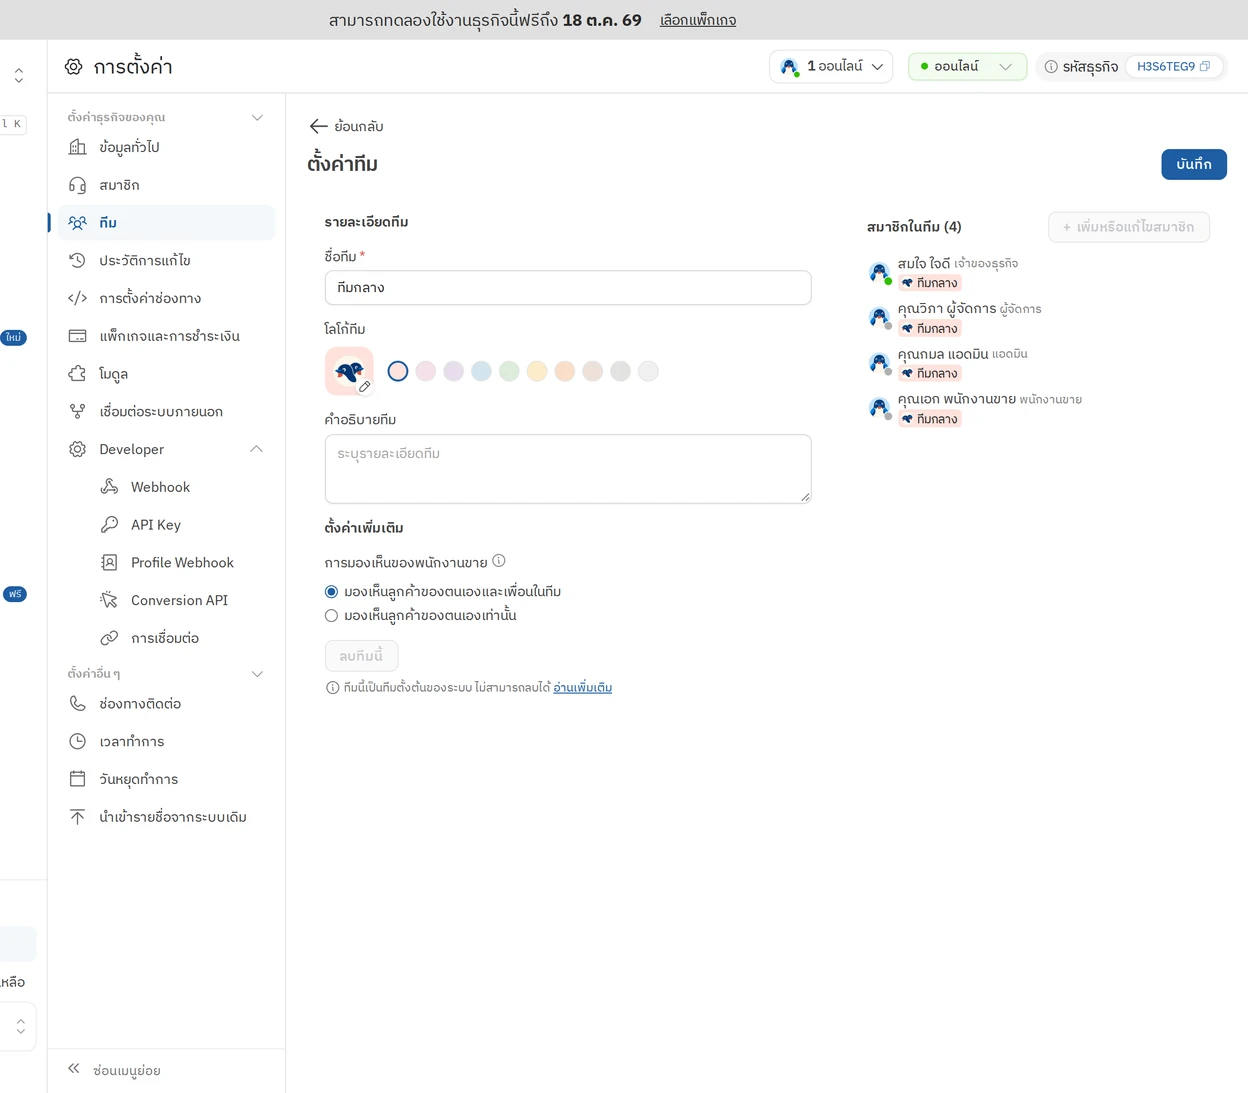Open the 1 ออนไลน์ agents dropdown
1248x1093 pixels.
pos(831,67)
